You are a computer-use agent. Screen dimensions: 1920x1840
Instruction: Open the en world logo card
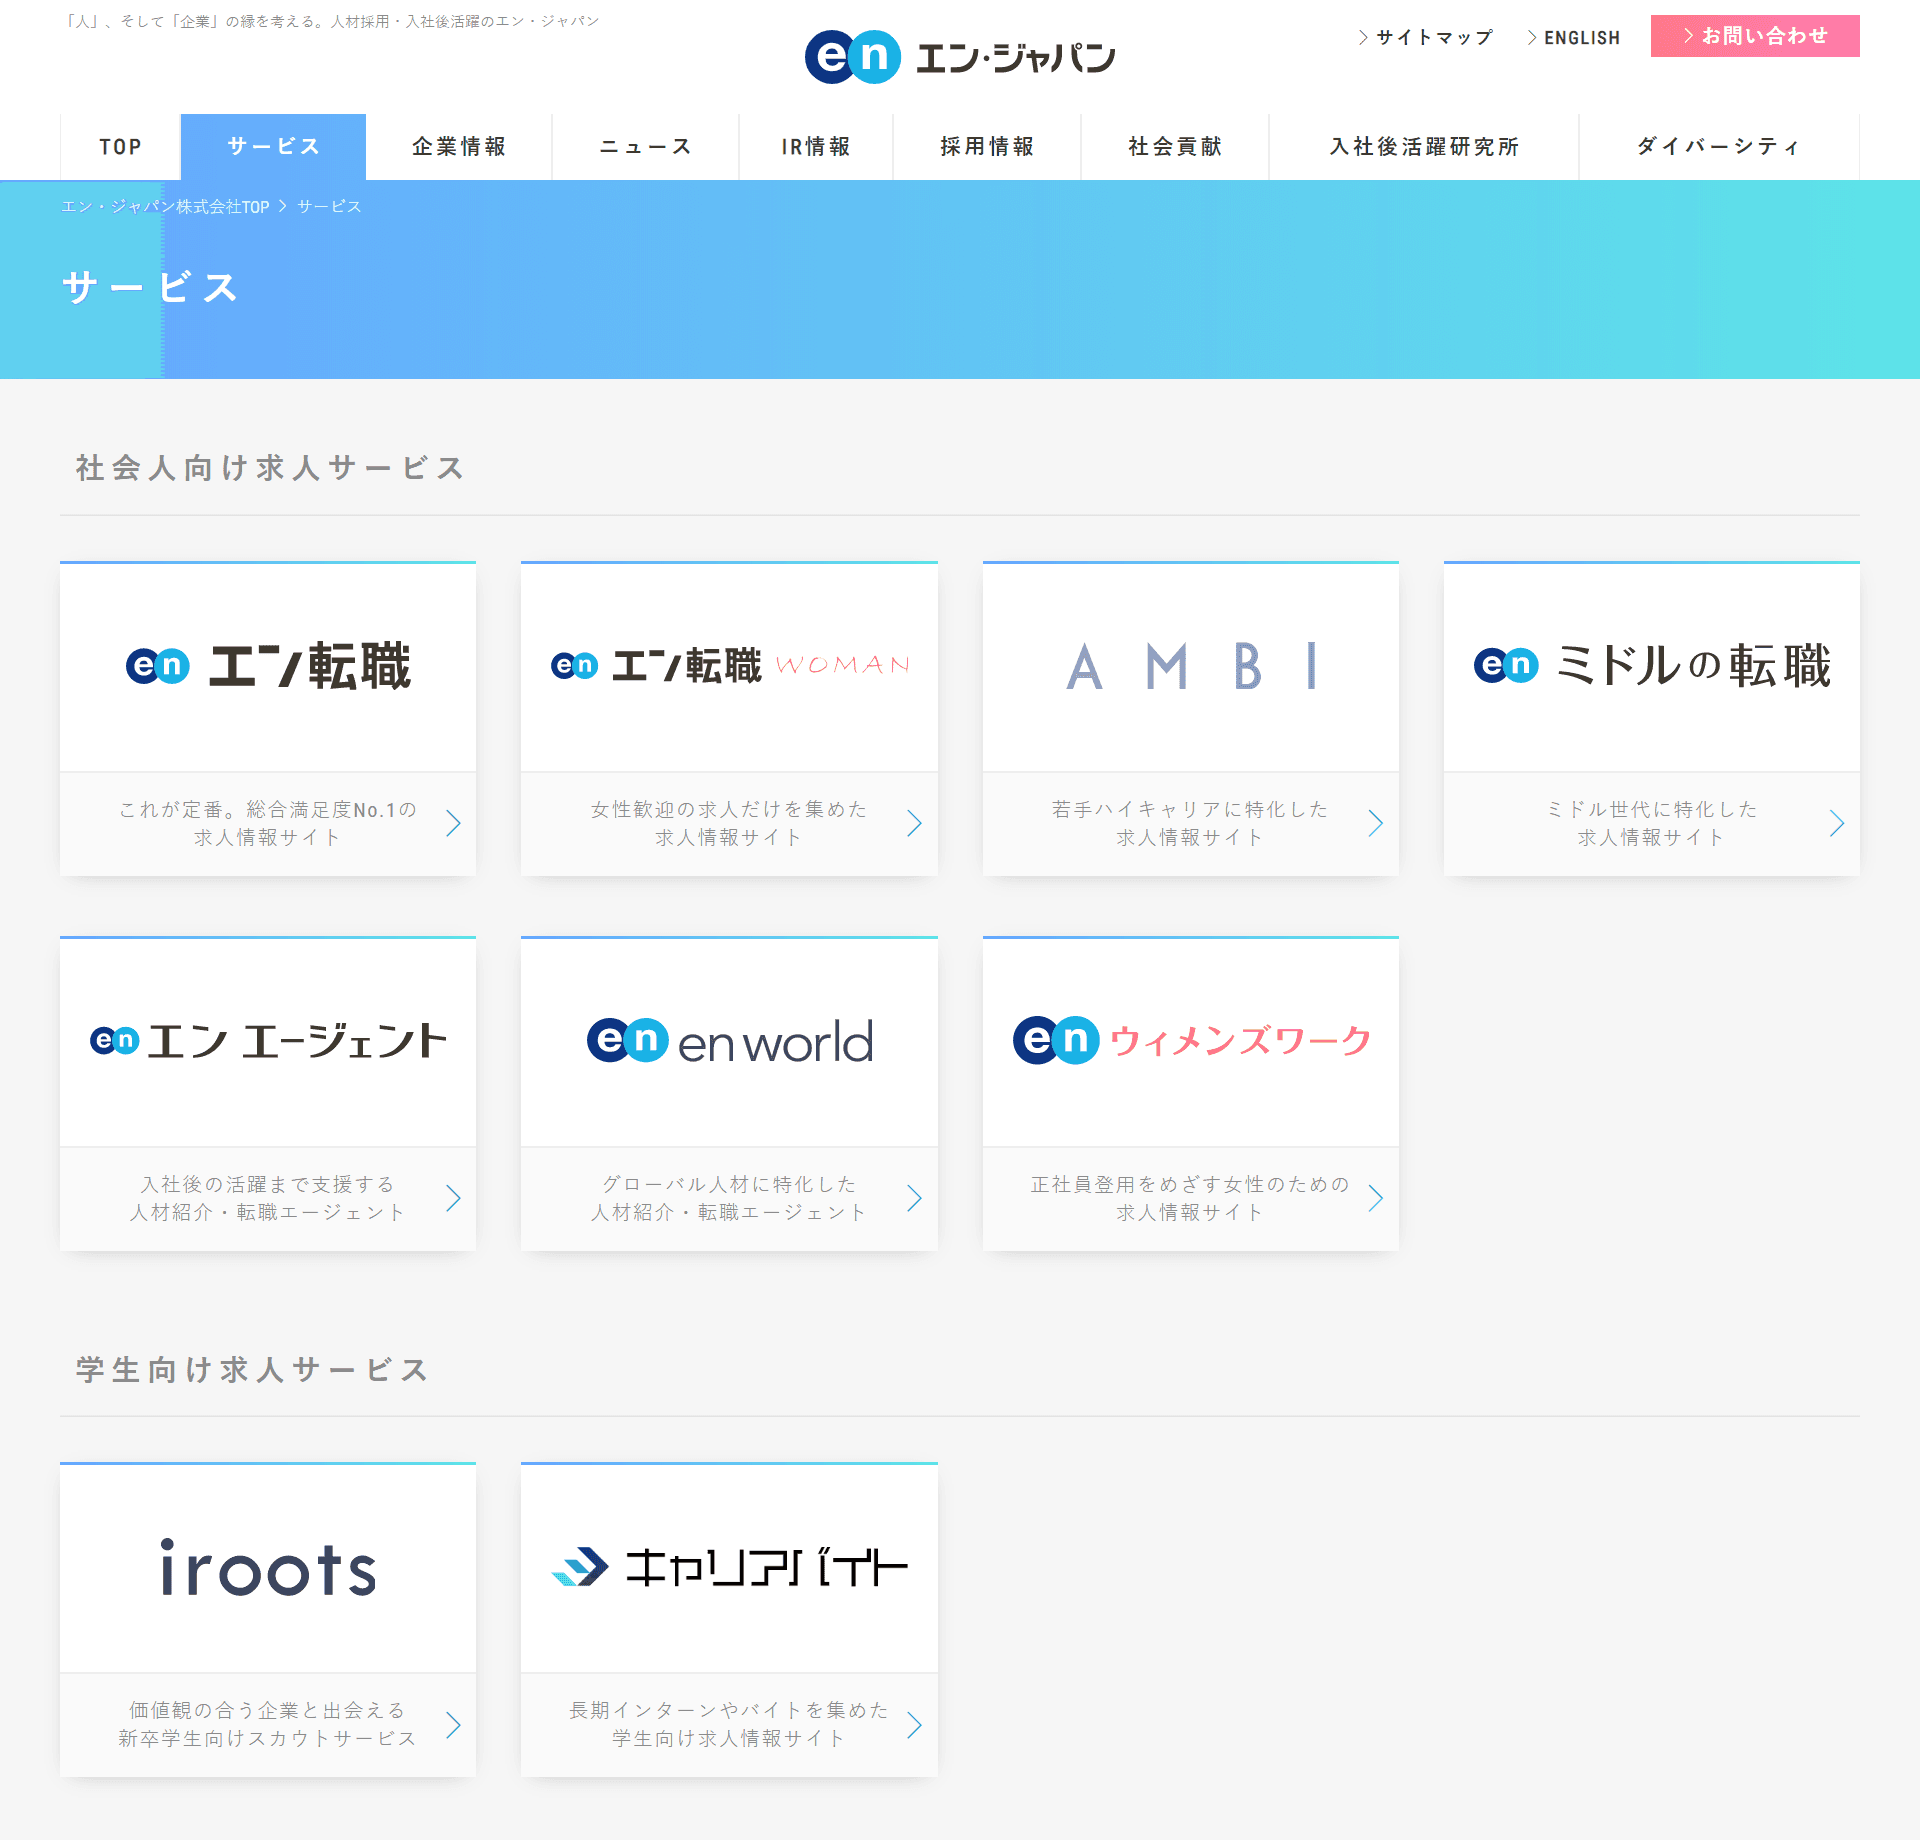coord(729,1041)
